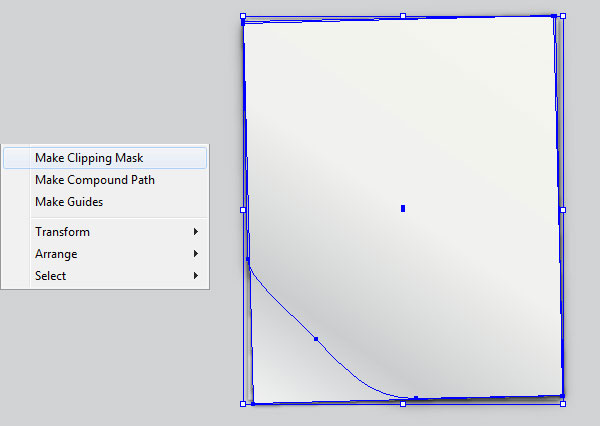The height and width of the screenshot is (426, 600).
Task: Click the top-right bounding box handle
Action: click(x=563, y=16)
